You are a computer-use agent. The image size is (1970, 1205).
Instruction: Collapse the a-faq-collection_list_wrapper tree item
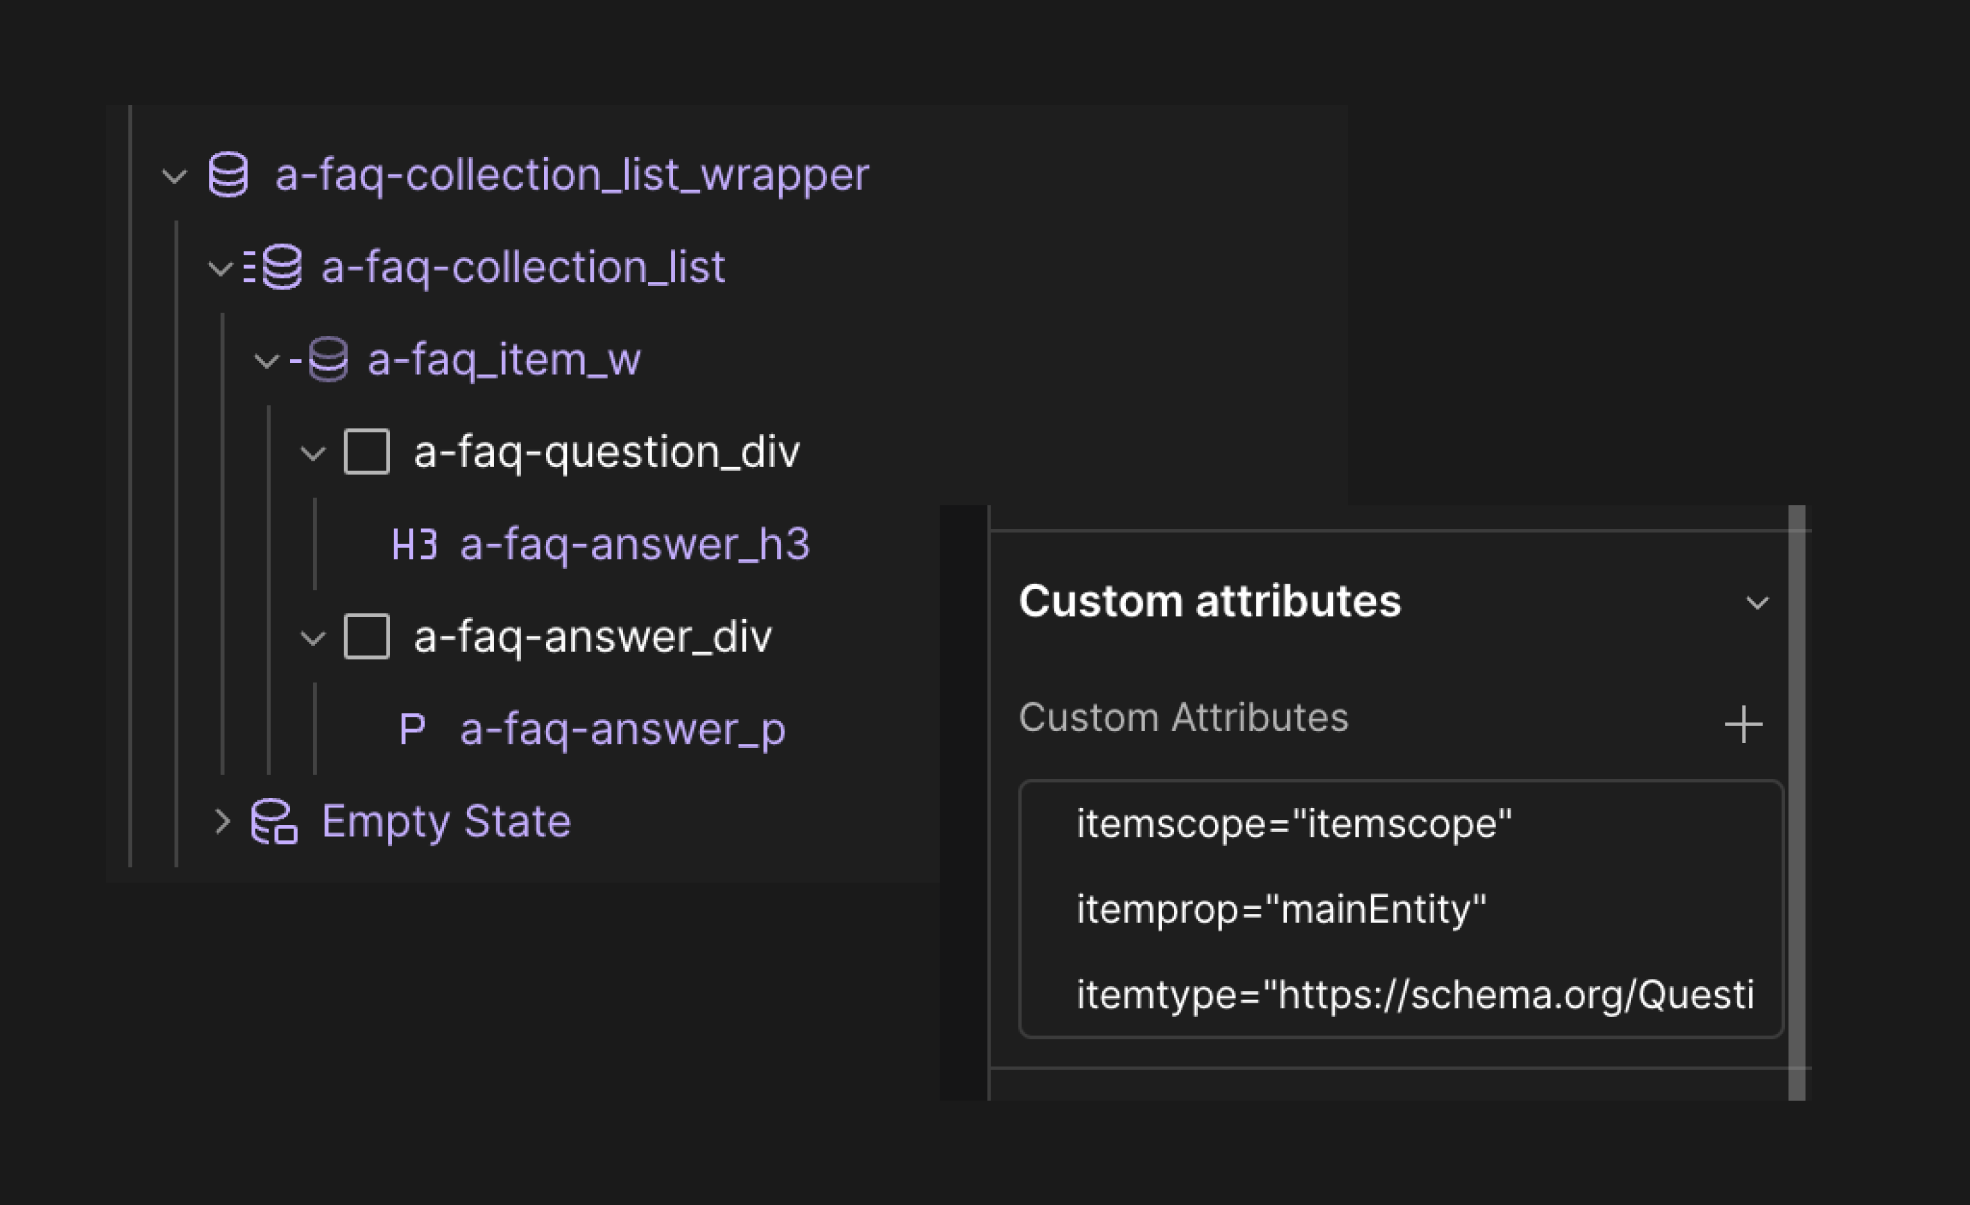[174, 177]
